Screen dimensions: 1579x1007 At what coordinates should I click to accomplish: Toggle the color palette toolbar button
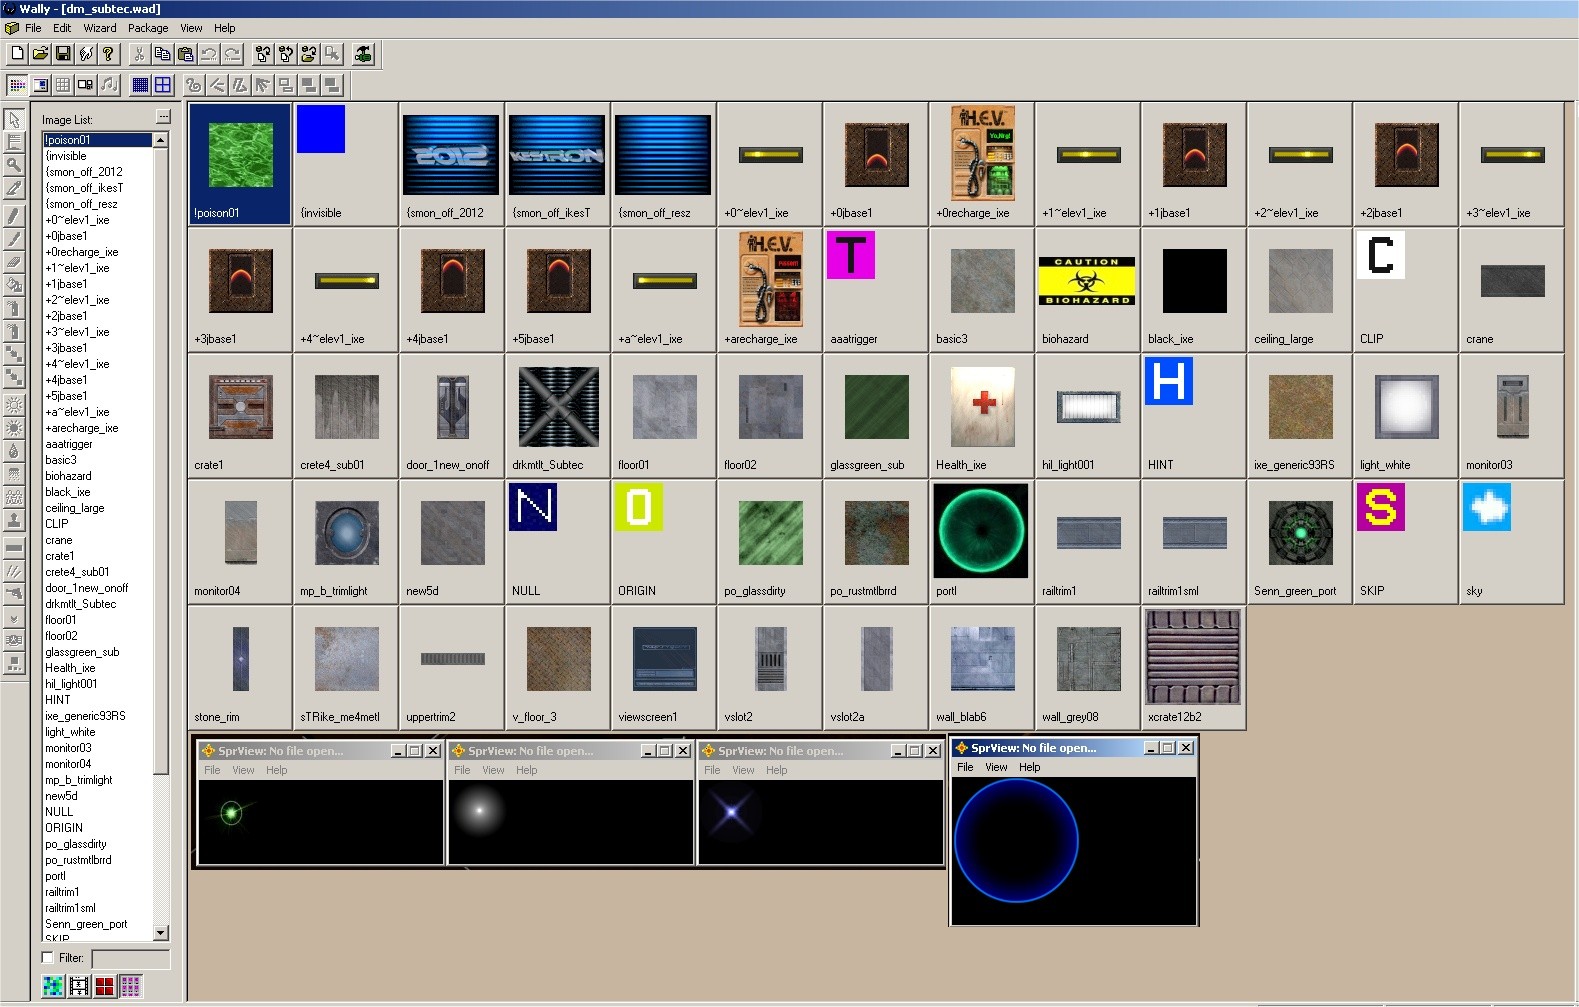pyautogui.click(x=17, y=85)
